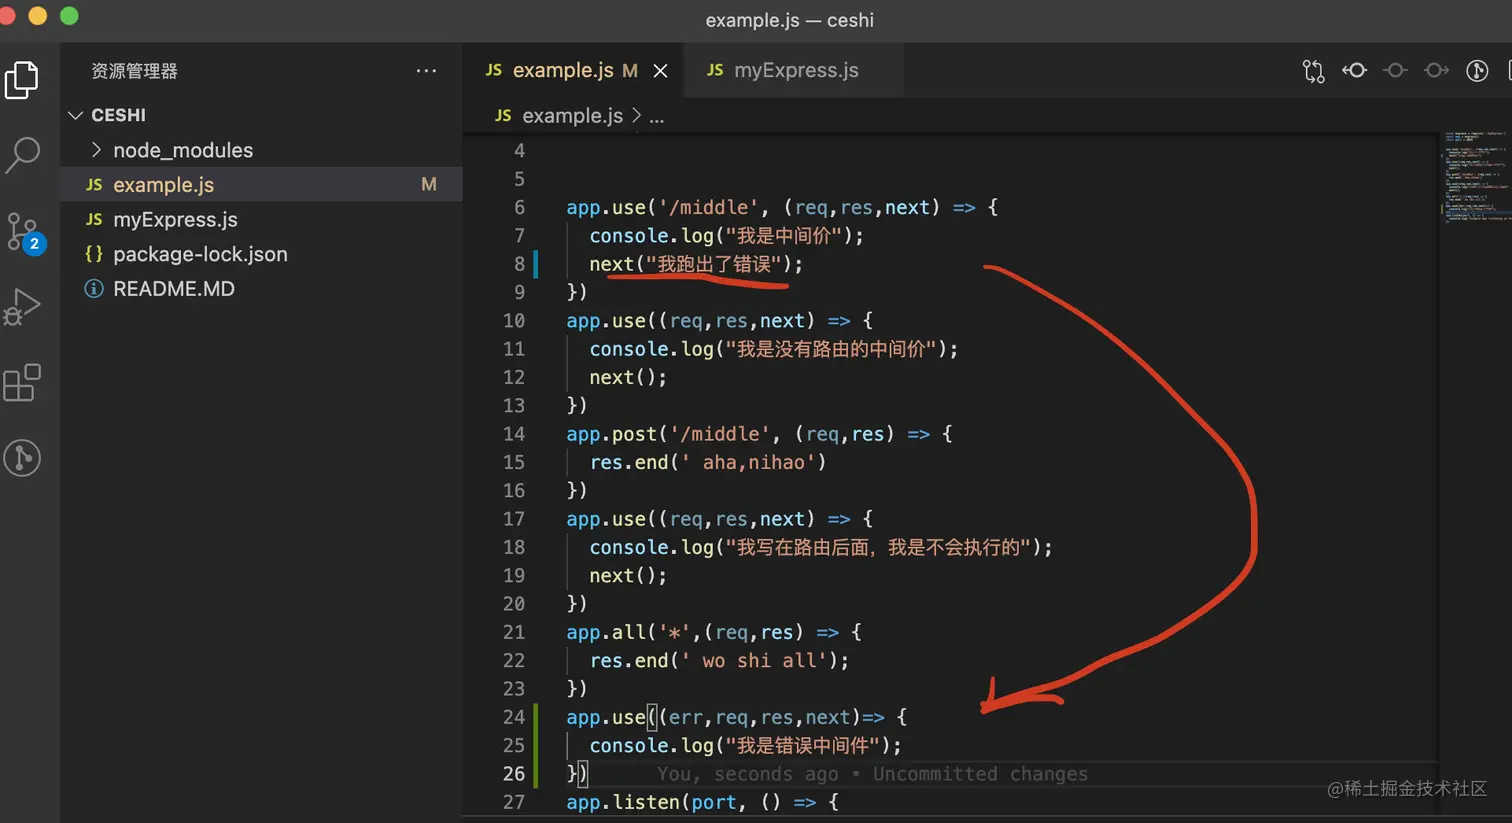Image resolution: width=1512 pixels, height=823 pixels.
Task: Click the macOS yellow minimize button
Action: coord(38,16)
